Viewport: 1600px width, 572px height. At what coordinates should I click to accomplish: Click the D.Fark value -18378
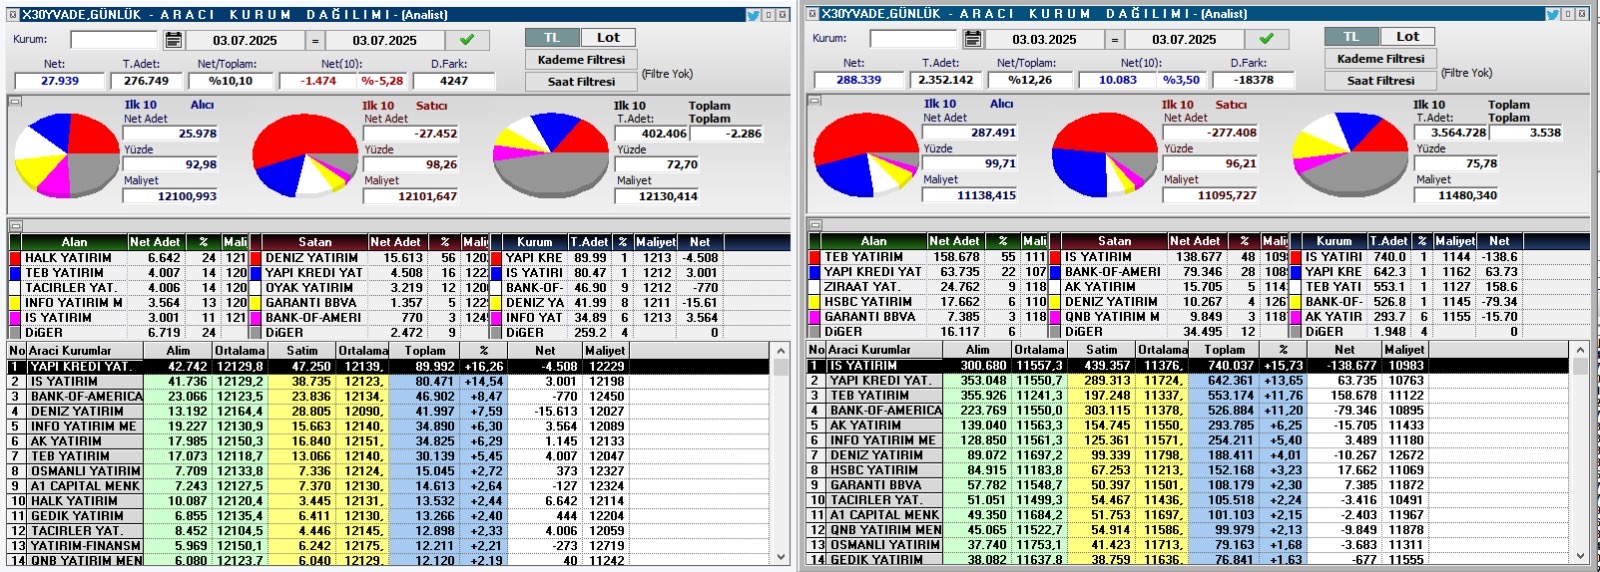pos(1253,80)
